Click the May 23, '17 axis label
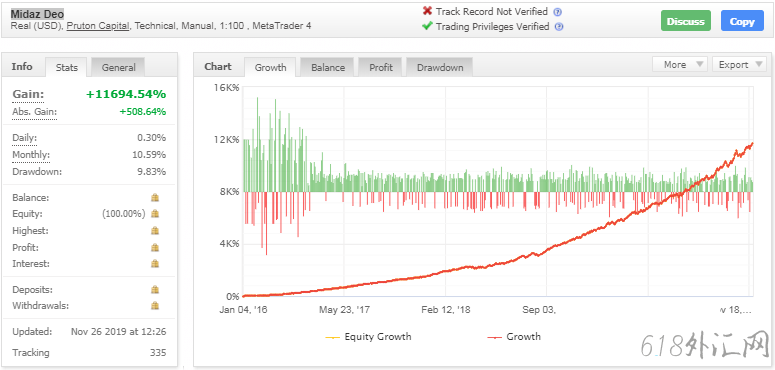775x370 pixels. [x=344, y=310]
